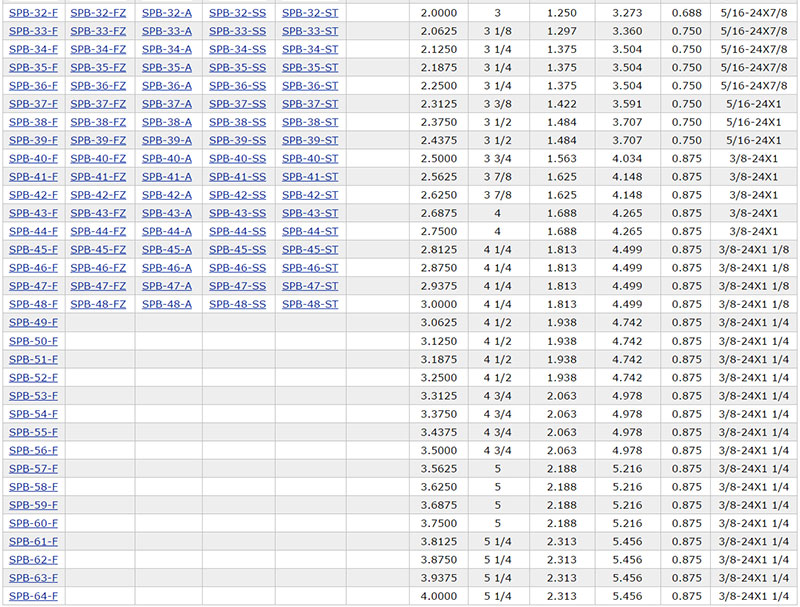Click the 4.0000 dimension cell
This screenshot has width=800, height=607.
click(x=438, y=597)
